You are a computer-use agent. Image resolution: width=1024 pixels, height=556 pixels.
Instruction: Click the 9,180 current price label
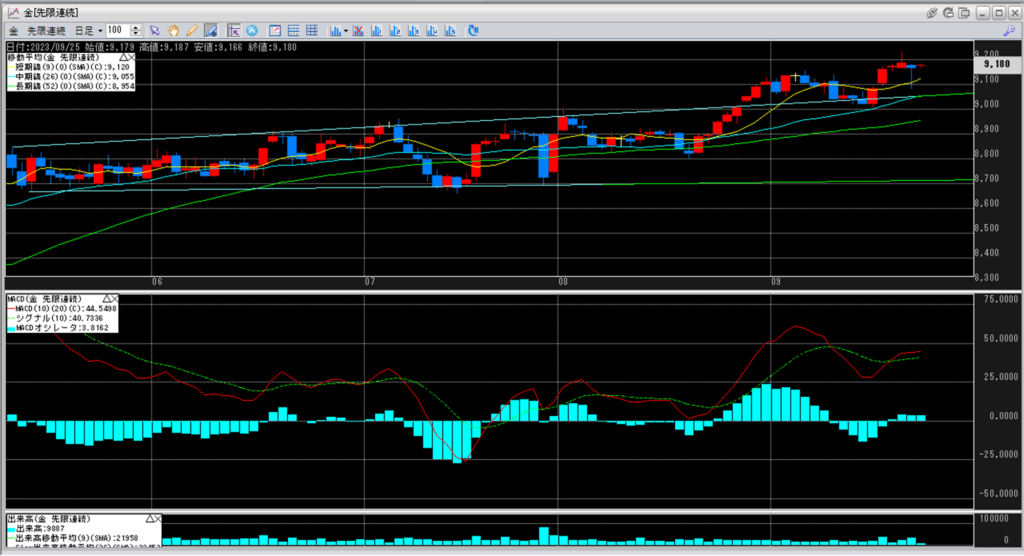pos(996,63)
